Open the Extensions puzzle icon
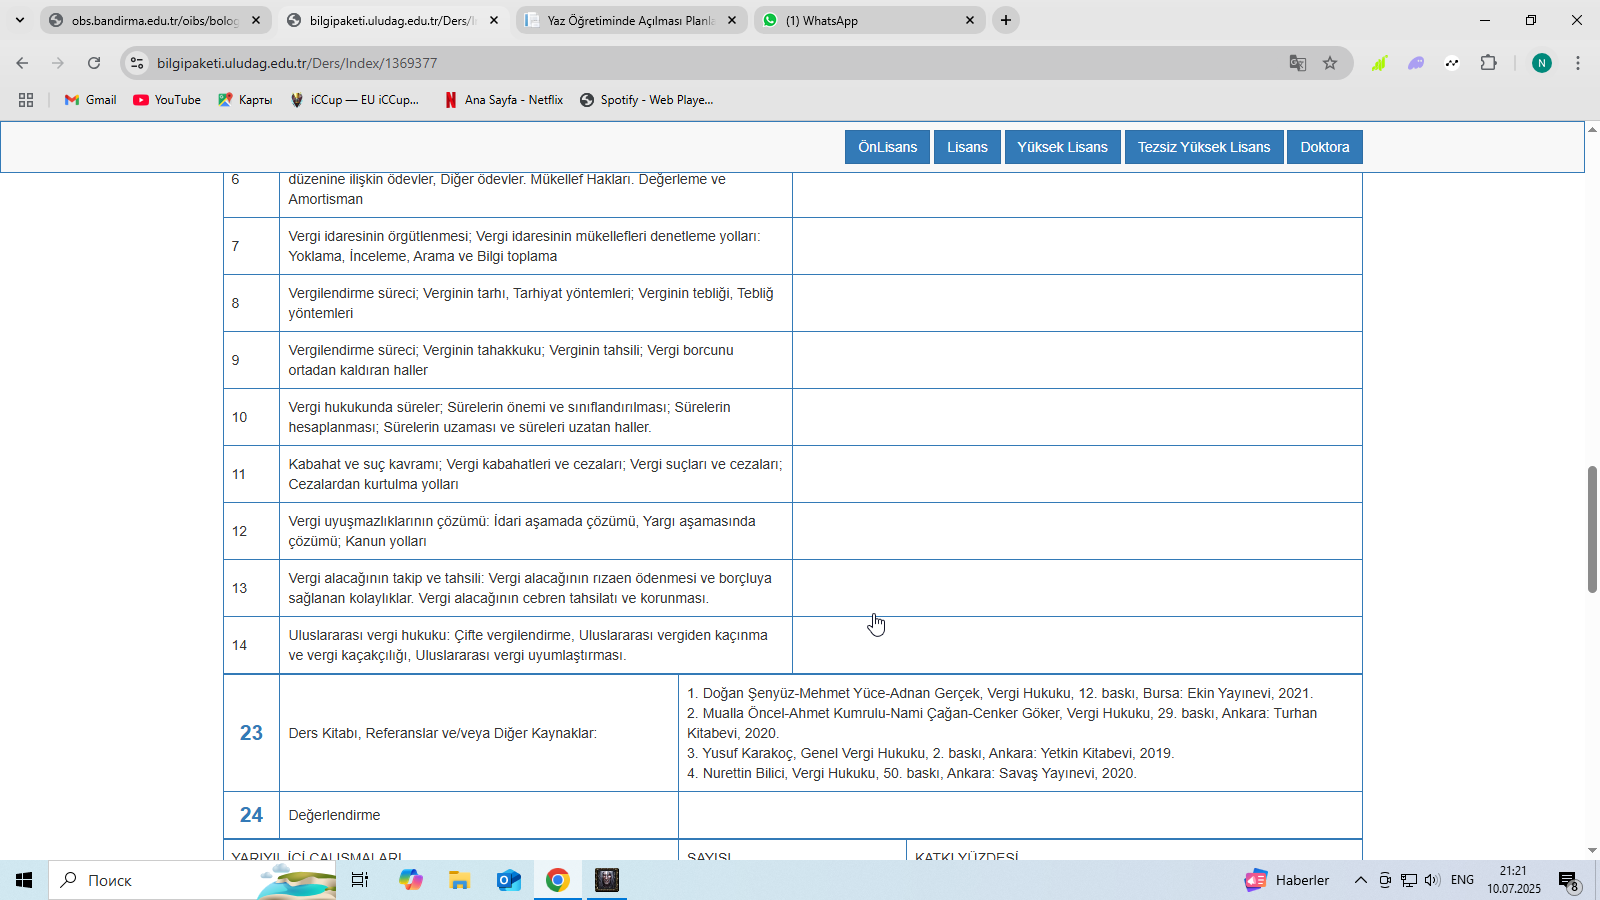The width and height of the screenshot is (1600, 900). [1489, 63]
